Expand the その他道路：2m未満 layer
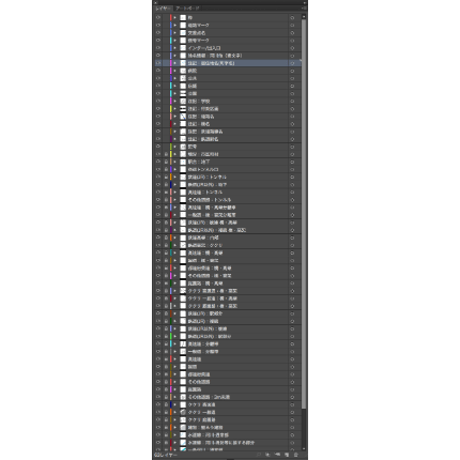Viewport: 460px width, 460px height. pyautogui.click(x=175, y=397)
